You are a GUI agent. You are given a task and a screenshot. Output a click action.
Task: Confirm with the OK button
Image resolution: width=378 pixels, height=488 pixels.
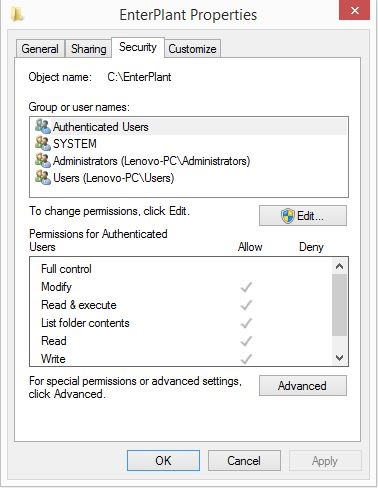[163, 461]
